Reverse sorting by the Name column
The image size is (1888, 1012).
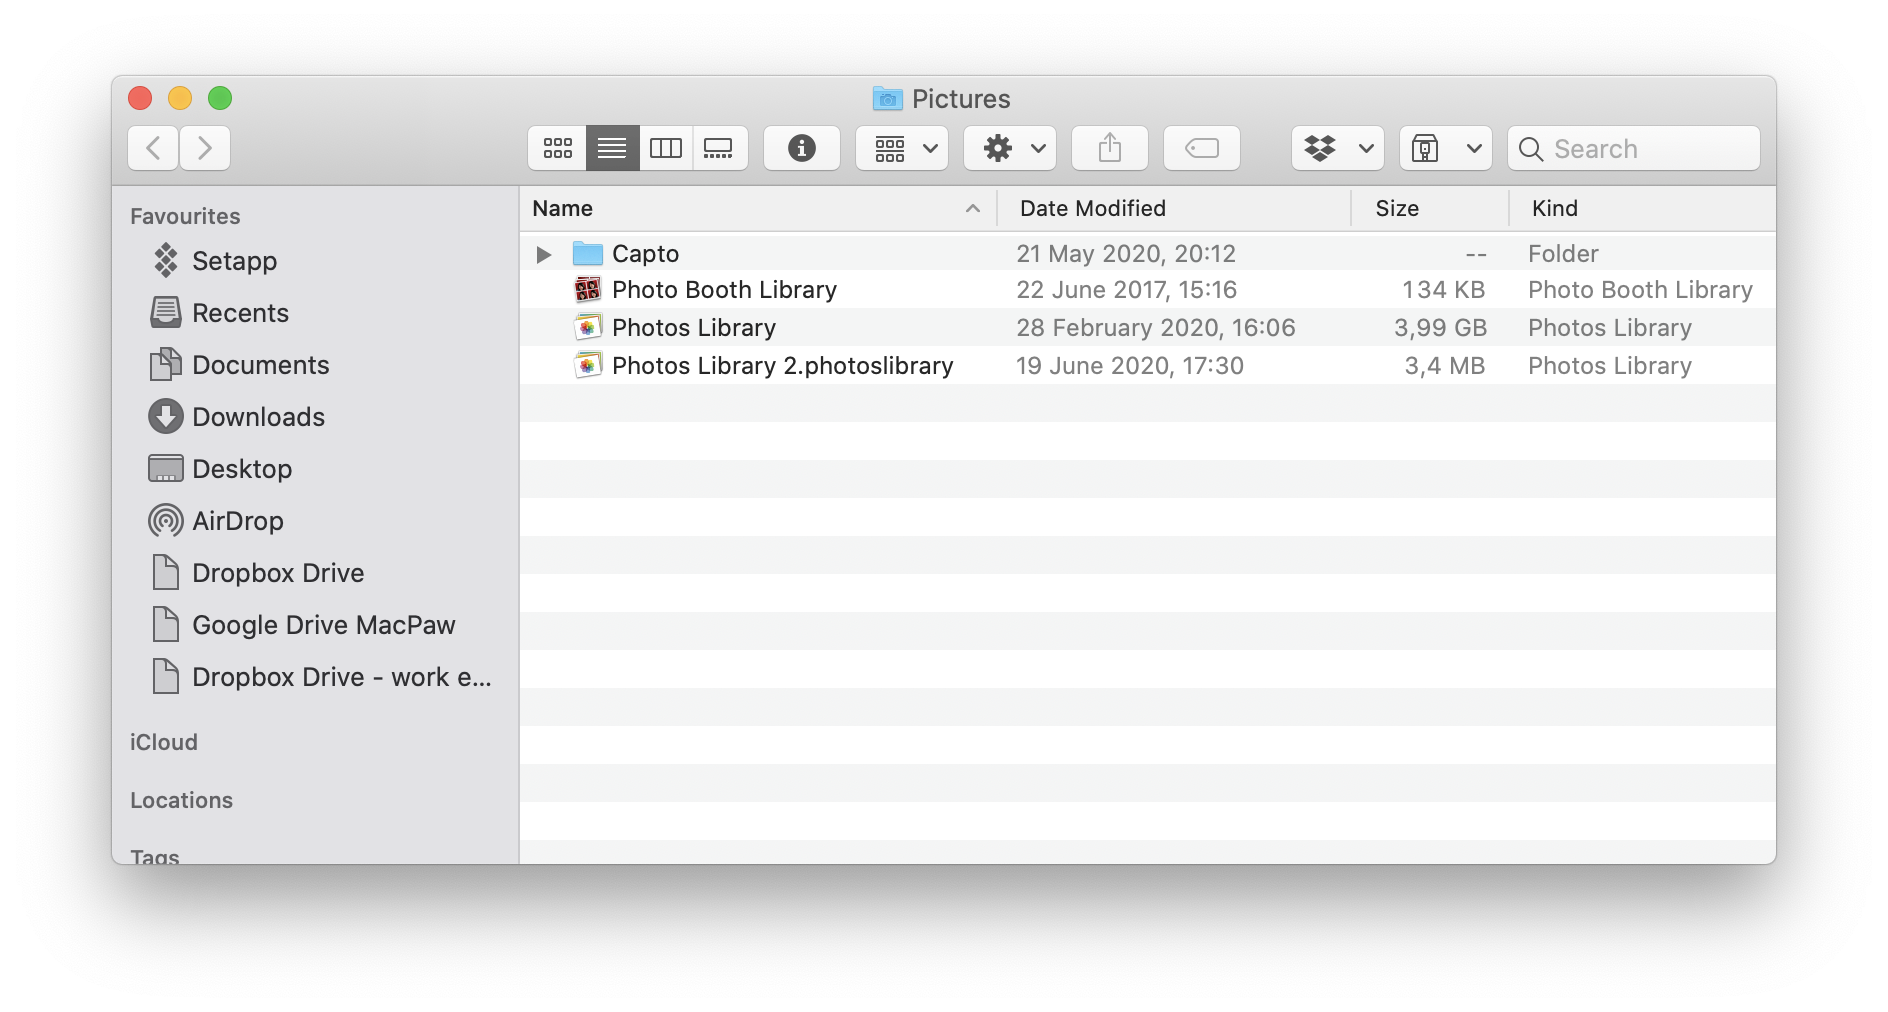pyautogui.click(x=562, y=208)
